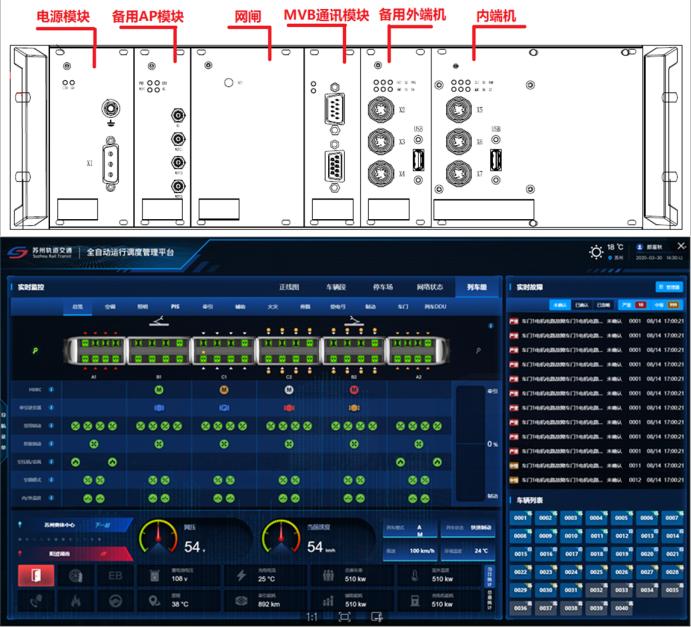Click the 实时监控 panel title
691x627 pixels.
(x=30, y=287)
